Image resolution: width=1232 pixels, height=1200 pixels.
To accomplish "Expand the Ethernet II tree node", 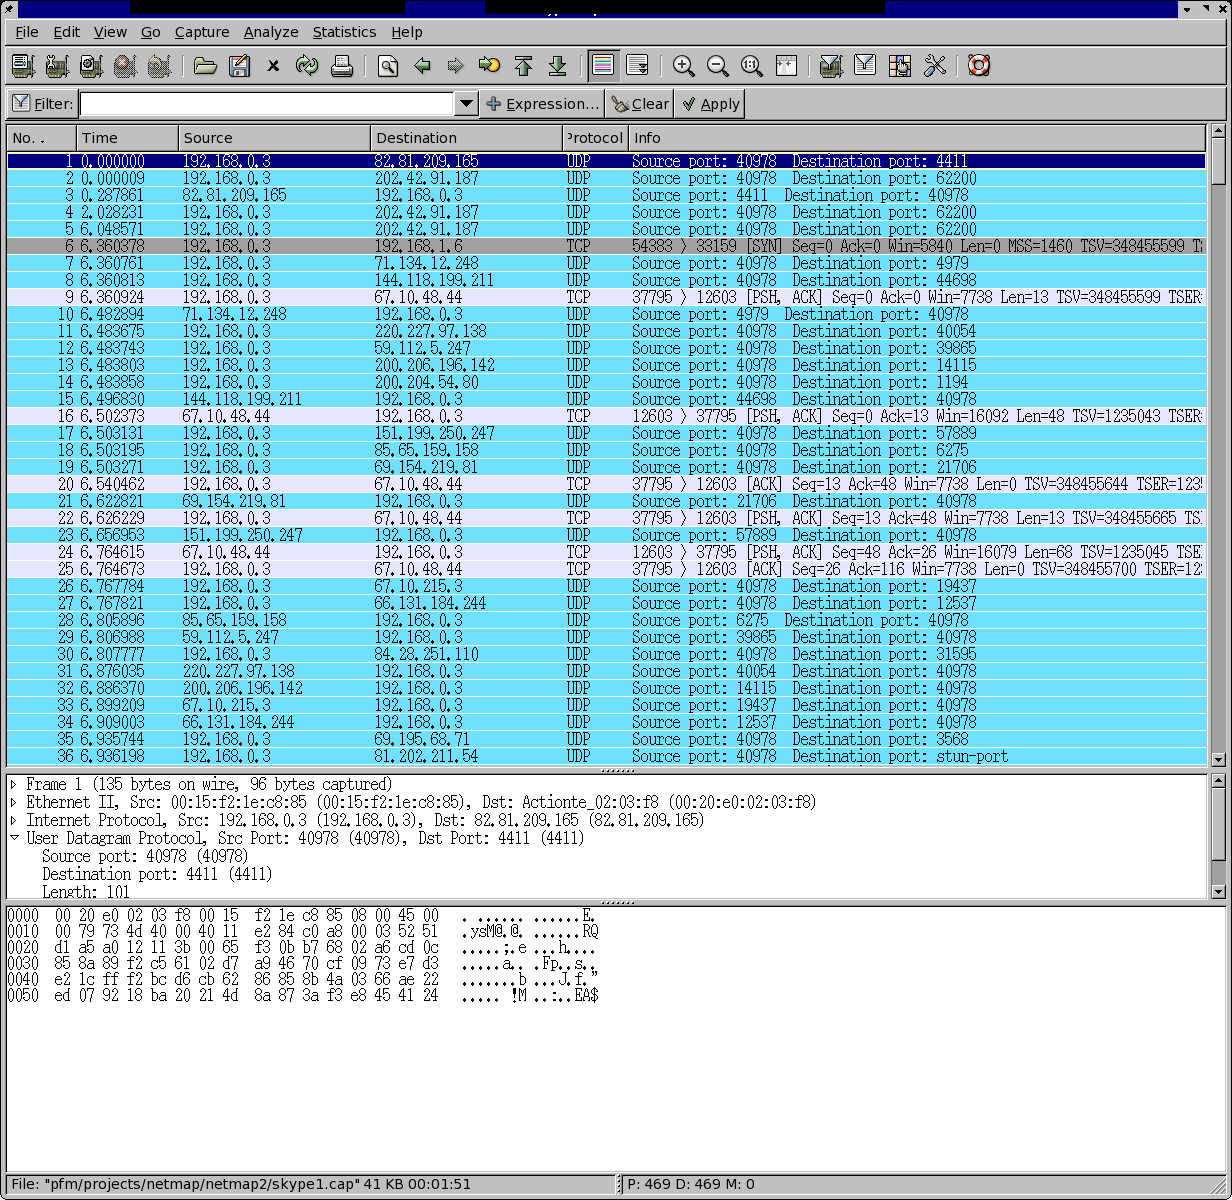I will tap(14, 803).
